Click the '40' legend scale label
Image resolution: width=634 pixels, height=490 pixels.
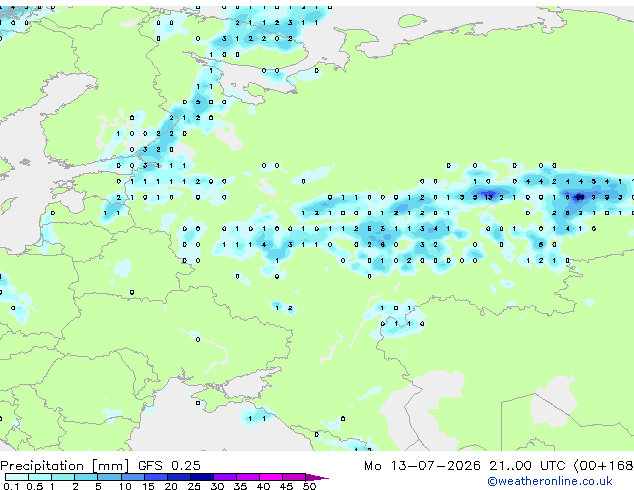263,486
